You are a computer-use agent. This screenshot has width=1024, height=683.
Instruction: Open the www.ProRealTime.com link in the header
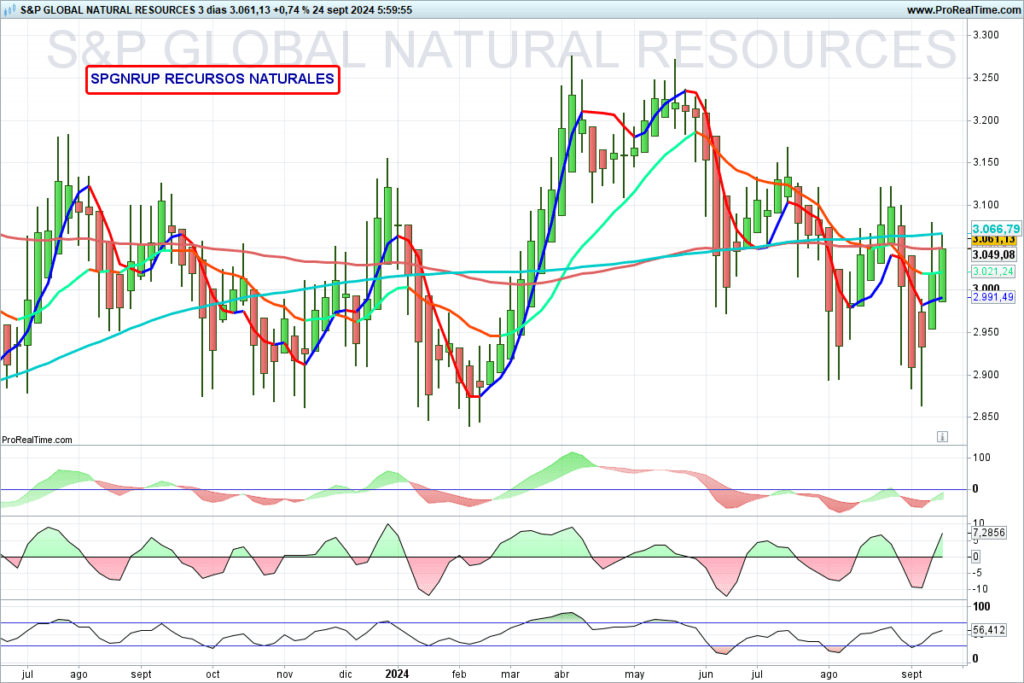pos(963,10)
